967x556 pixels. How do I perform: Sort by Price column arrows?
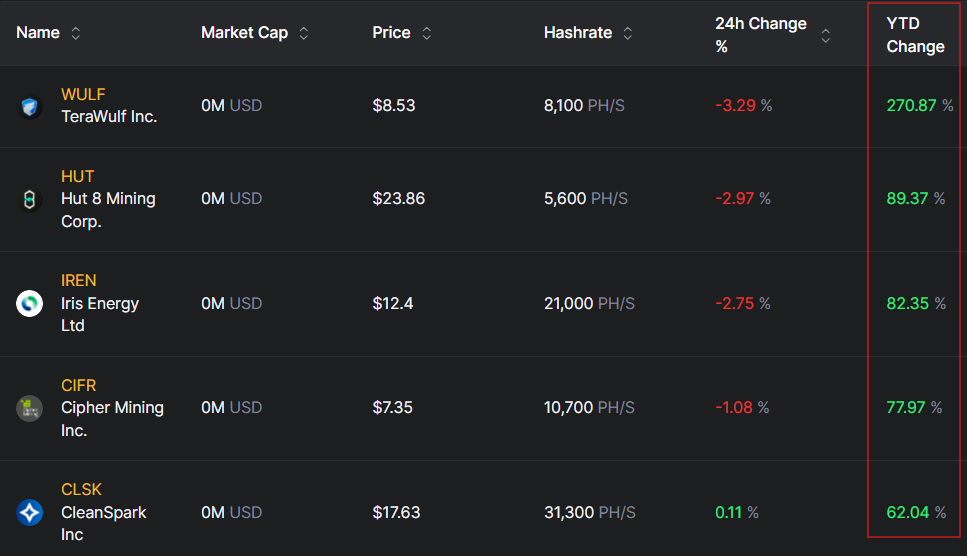[x=427, y=33]
